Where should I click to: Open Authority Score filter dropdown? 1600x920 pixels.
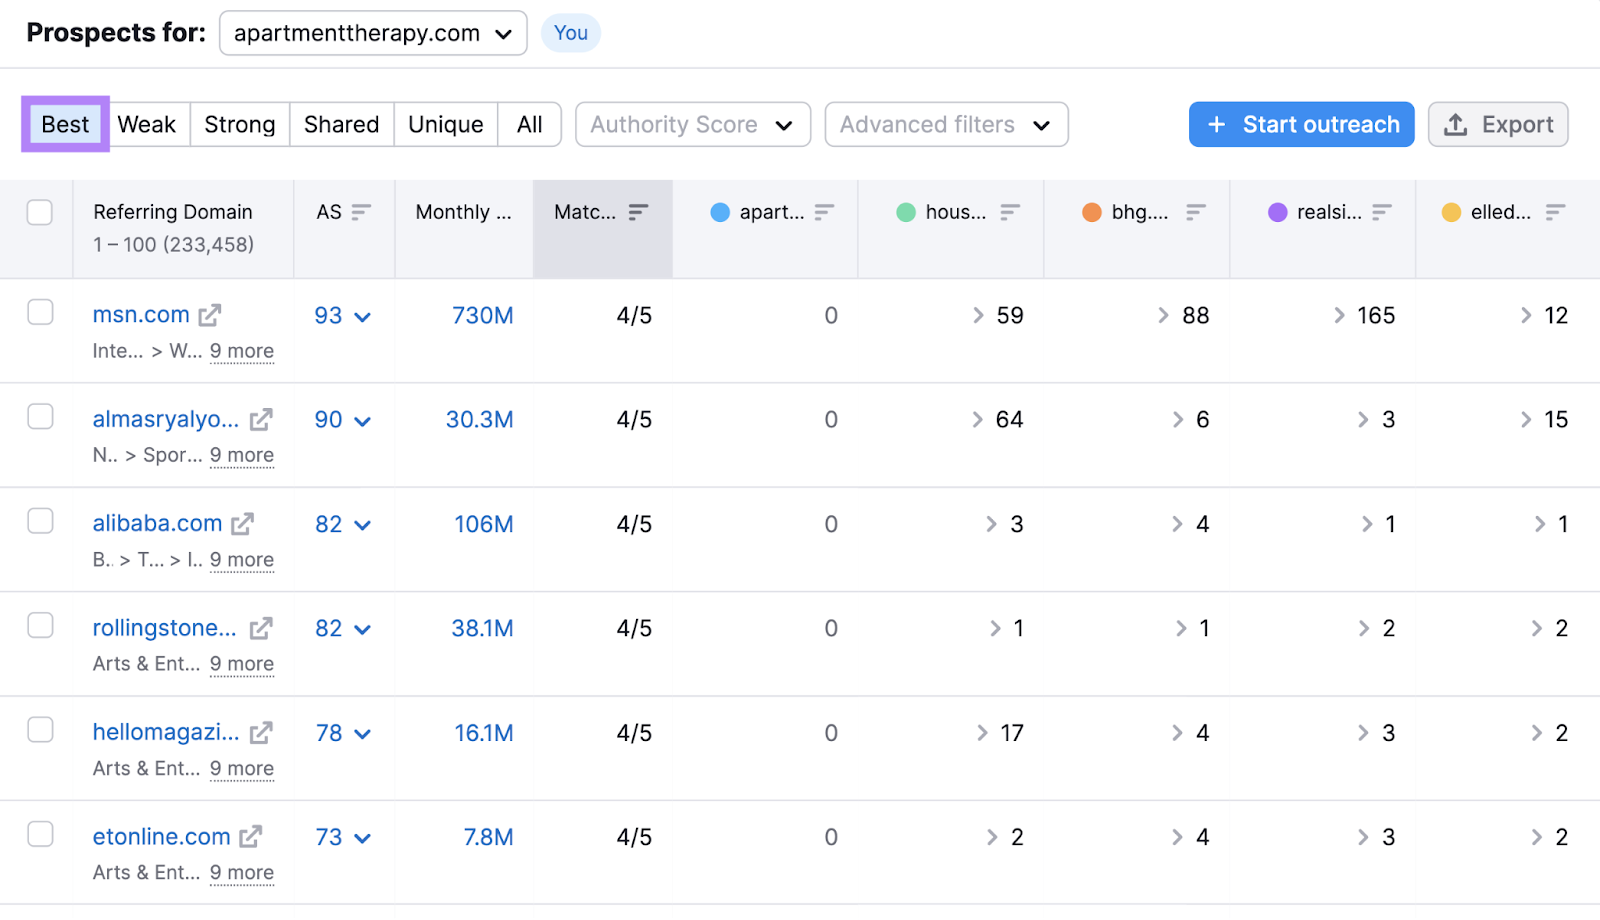(x=692, y=125)
